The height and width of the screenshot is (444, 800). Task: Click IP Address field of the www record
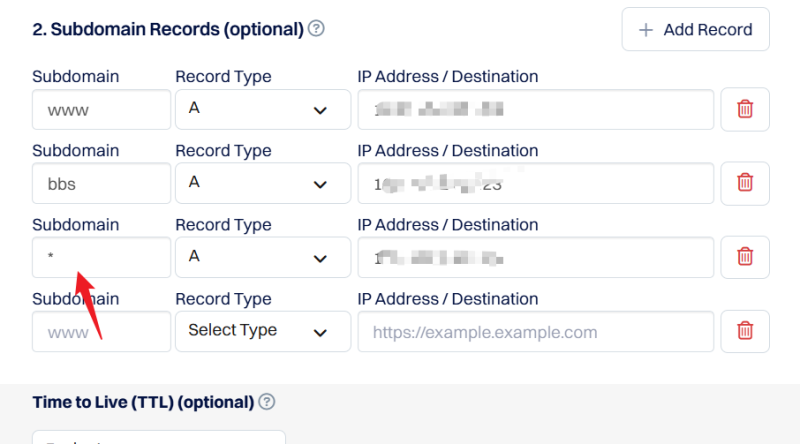535,109
